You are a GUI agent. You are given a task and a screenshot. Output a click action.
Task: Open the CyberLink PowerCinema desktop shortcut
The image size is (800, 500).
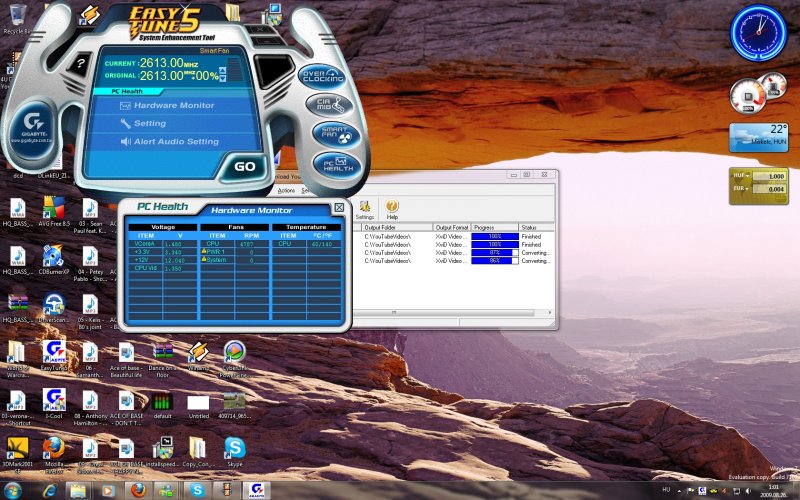pyautogui.click(x=234, y=359)
